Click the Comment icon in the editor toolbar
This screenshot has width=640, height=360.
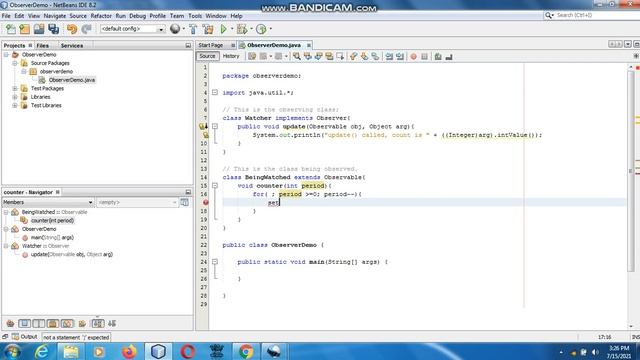tap(438, 56)
